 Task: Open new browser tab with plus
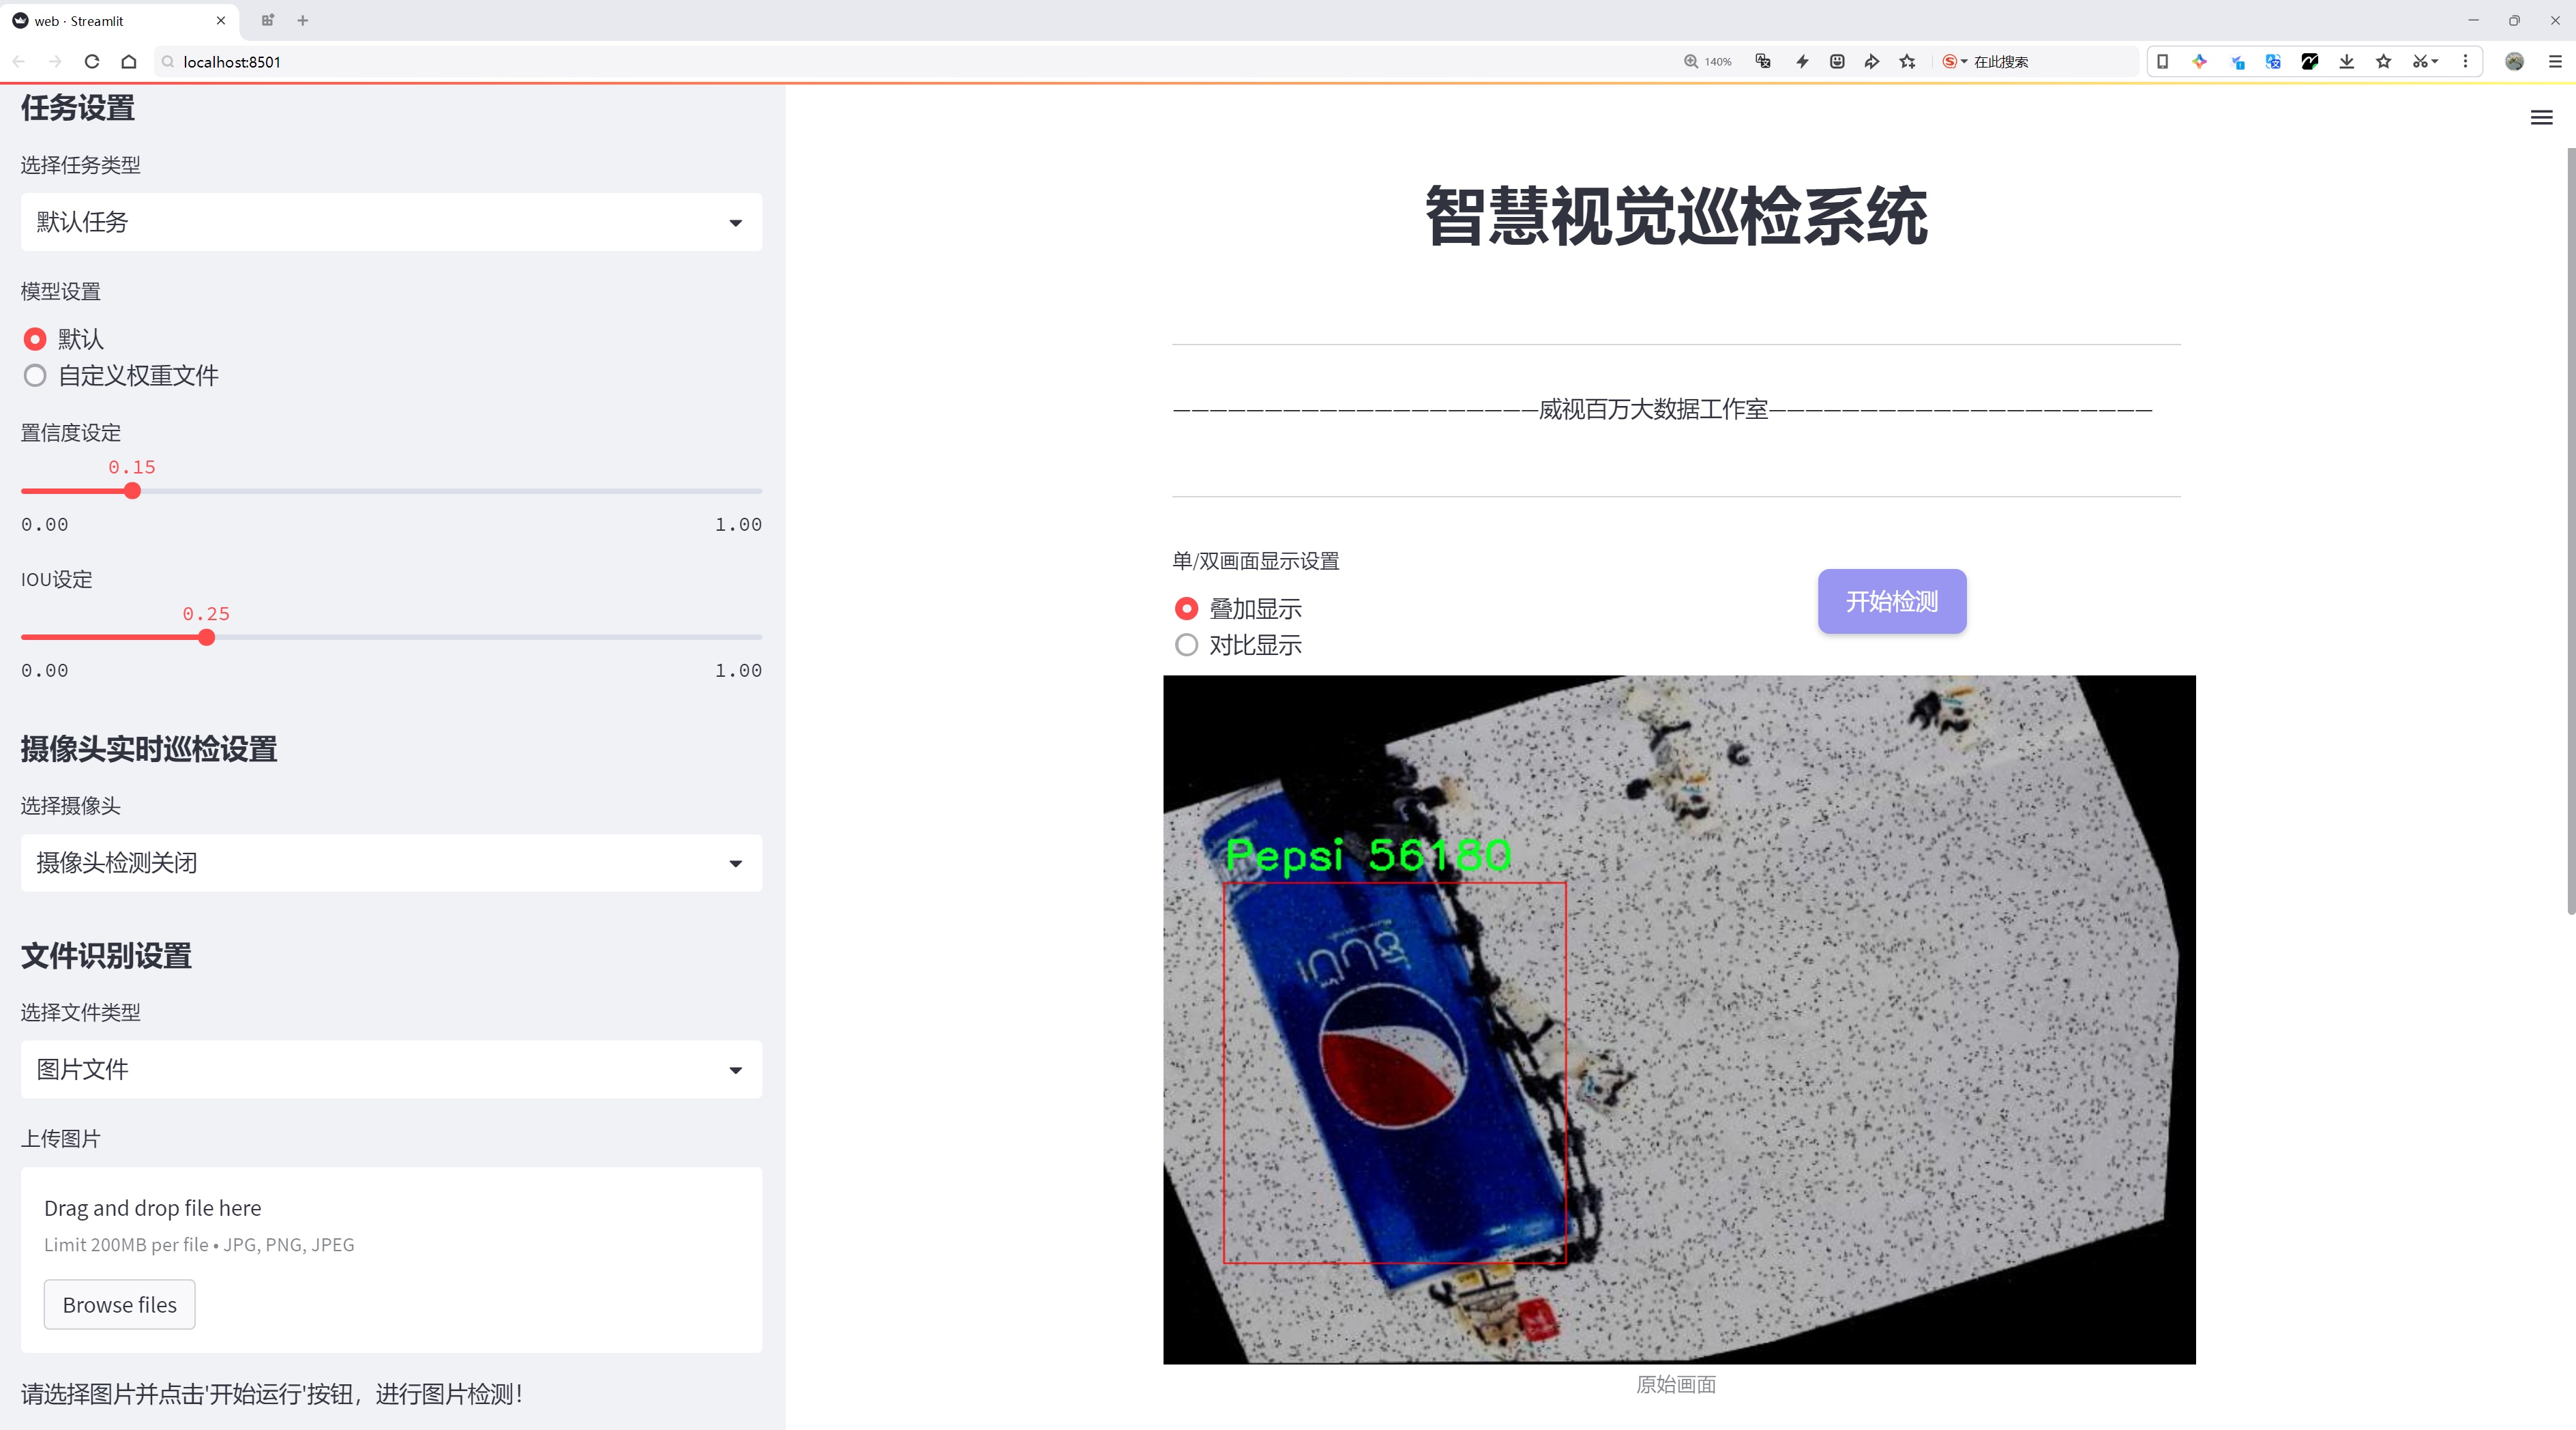[x=302, y=20]
